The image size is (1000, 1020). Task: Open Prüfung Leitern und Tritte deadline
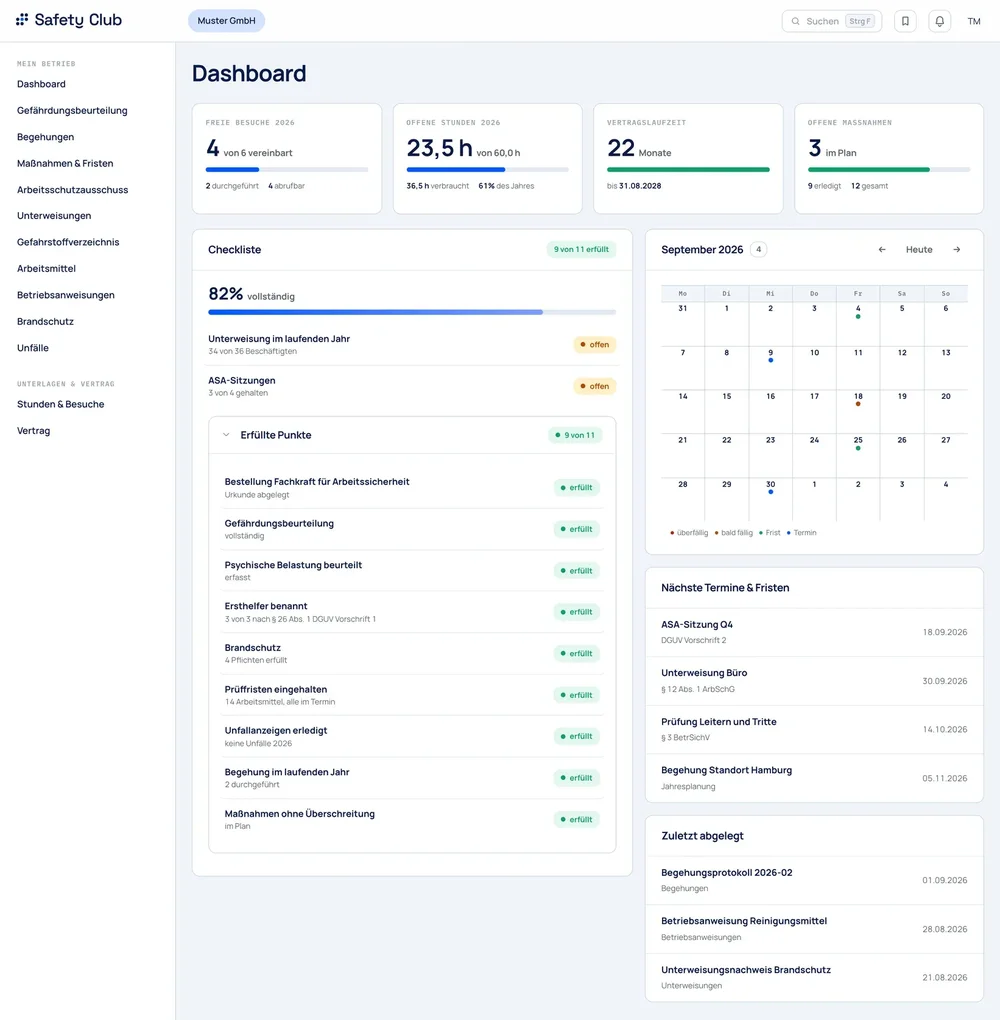tap(814, 729)
